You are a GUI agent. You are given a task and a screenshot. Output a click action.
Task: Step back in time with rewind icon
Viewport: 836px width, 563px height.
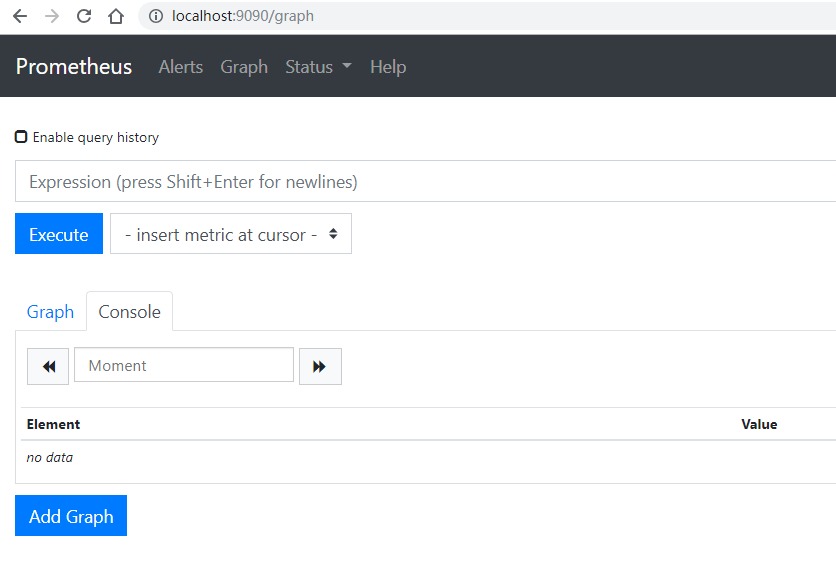coord(48,366)
